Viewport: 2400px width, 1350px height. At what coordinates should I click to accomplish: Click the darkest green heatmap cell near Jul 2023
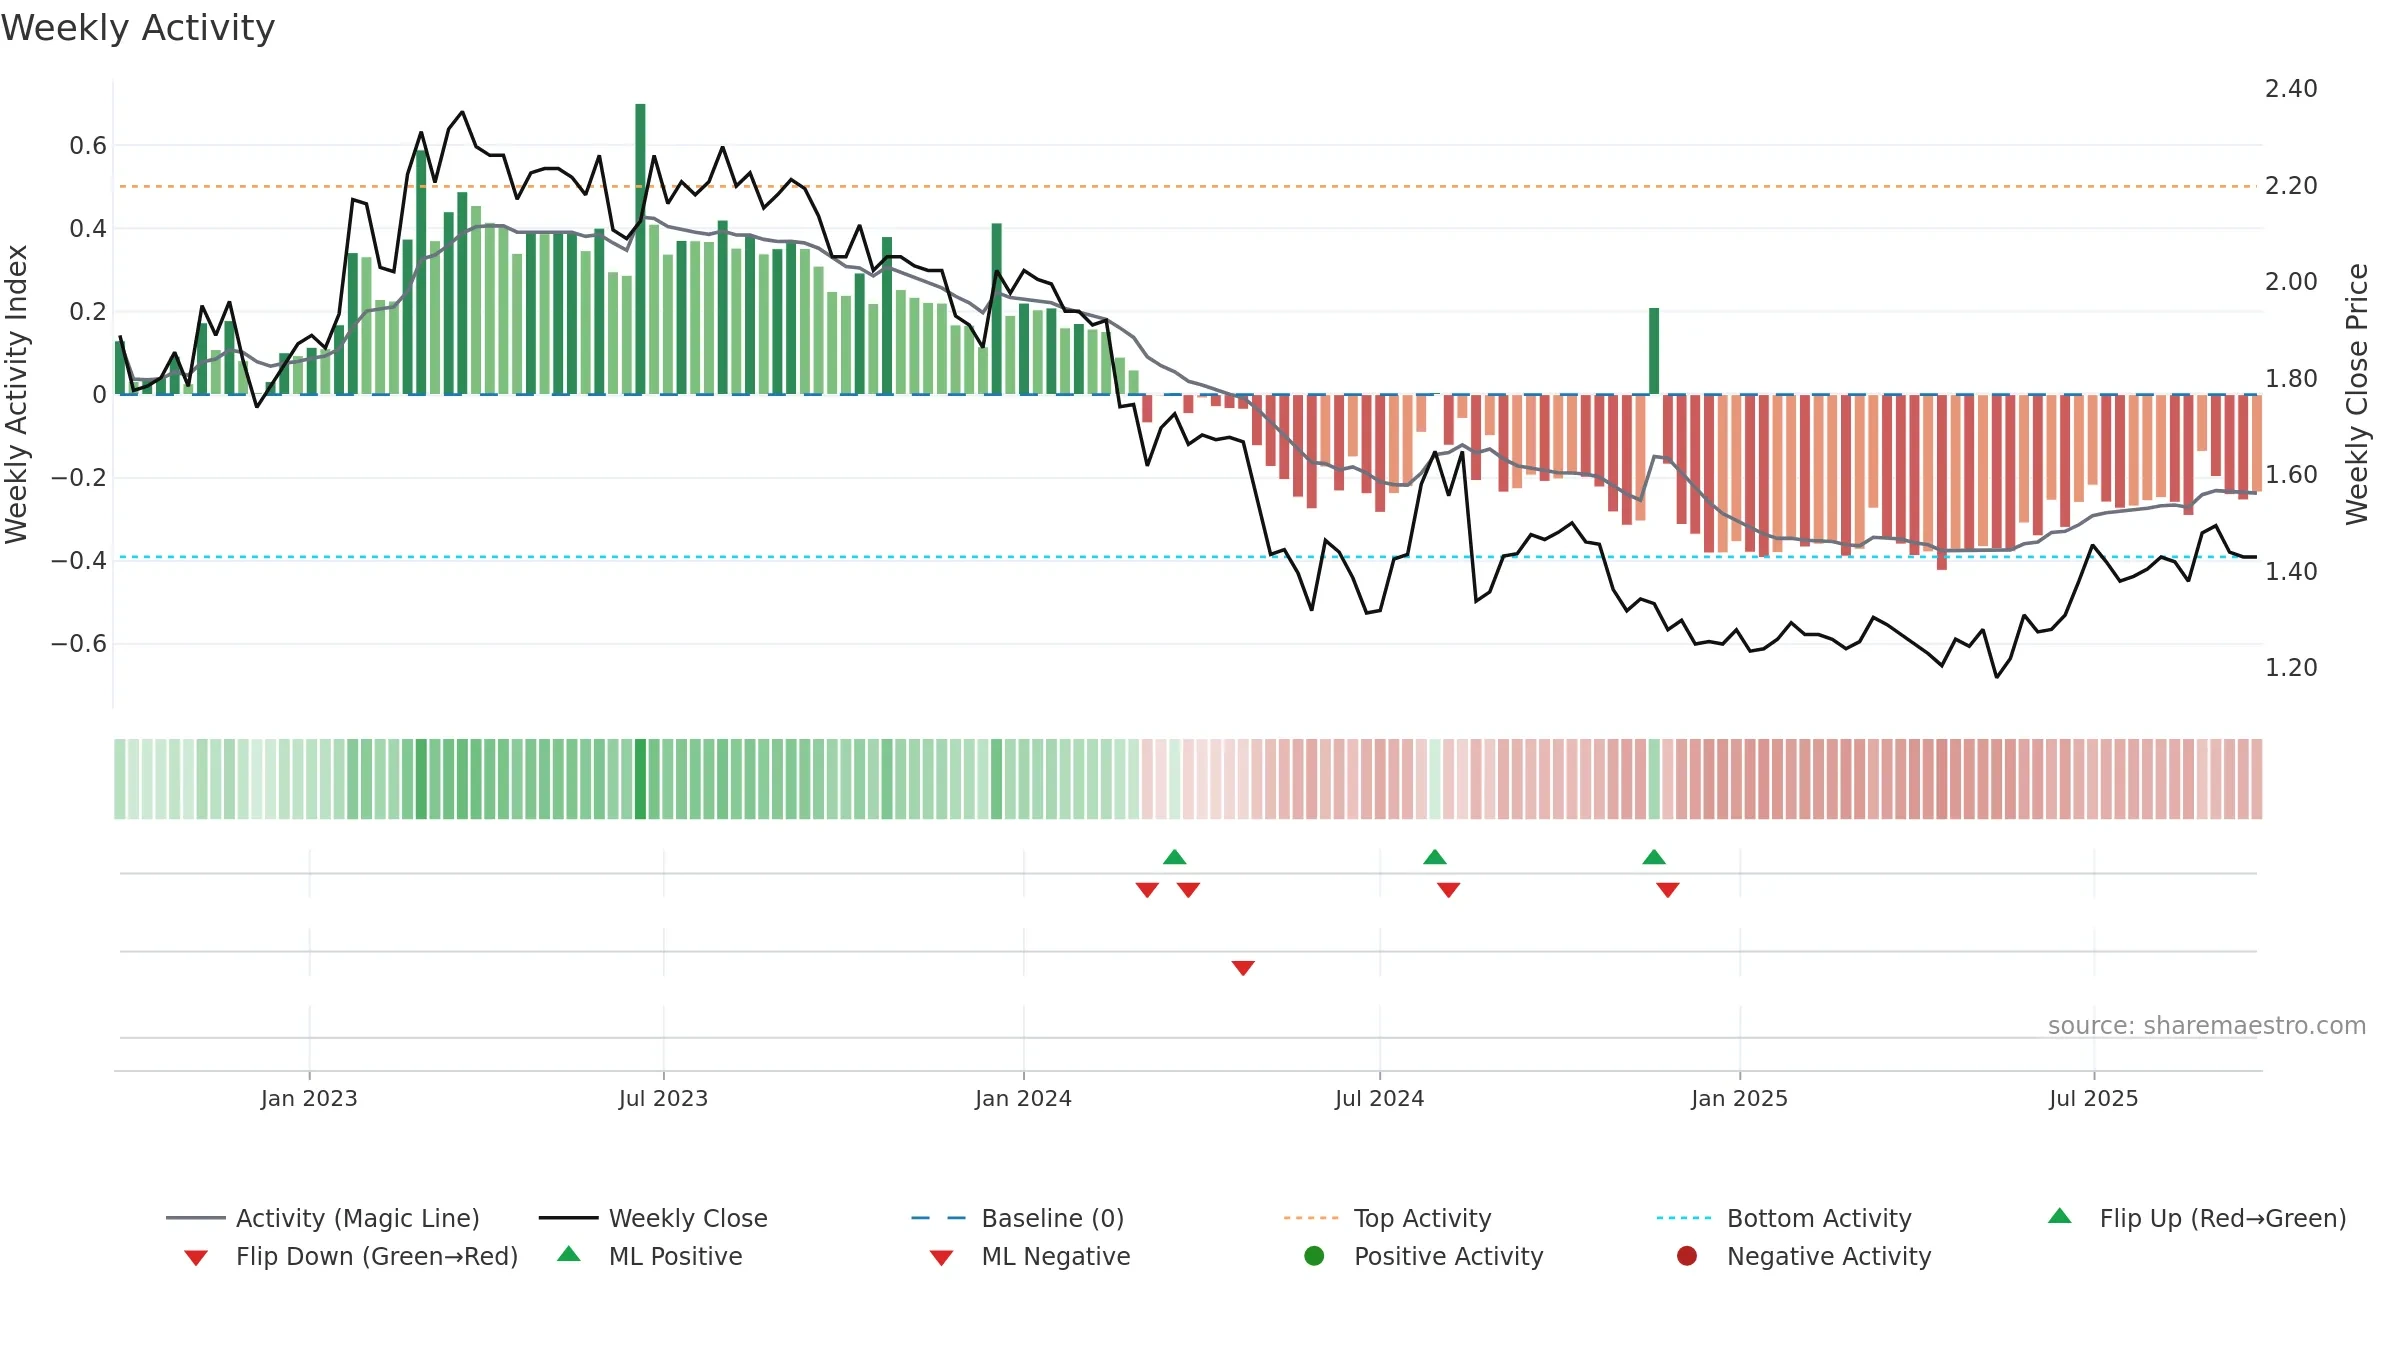(640, 779)
